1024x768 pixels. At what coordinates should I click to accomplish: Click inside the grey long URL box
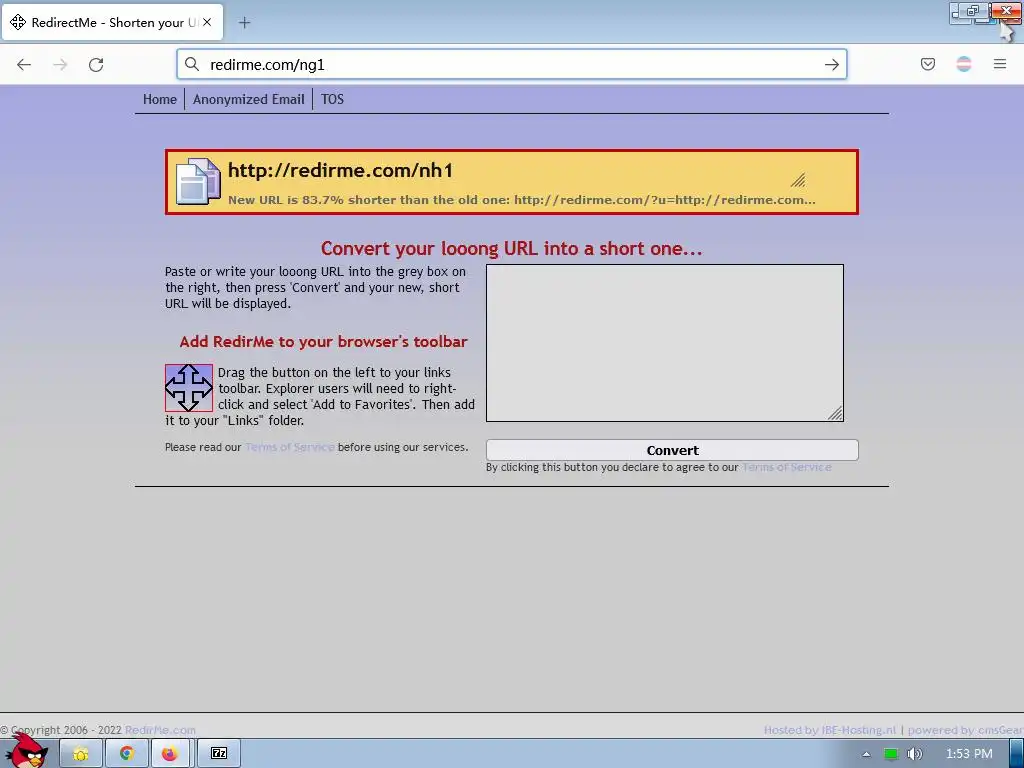(x=665, y=343)
